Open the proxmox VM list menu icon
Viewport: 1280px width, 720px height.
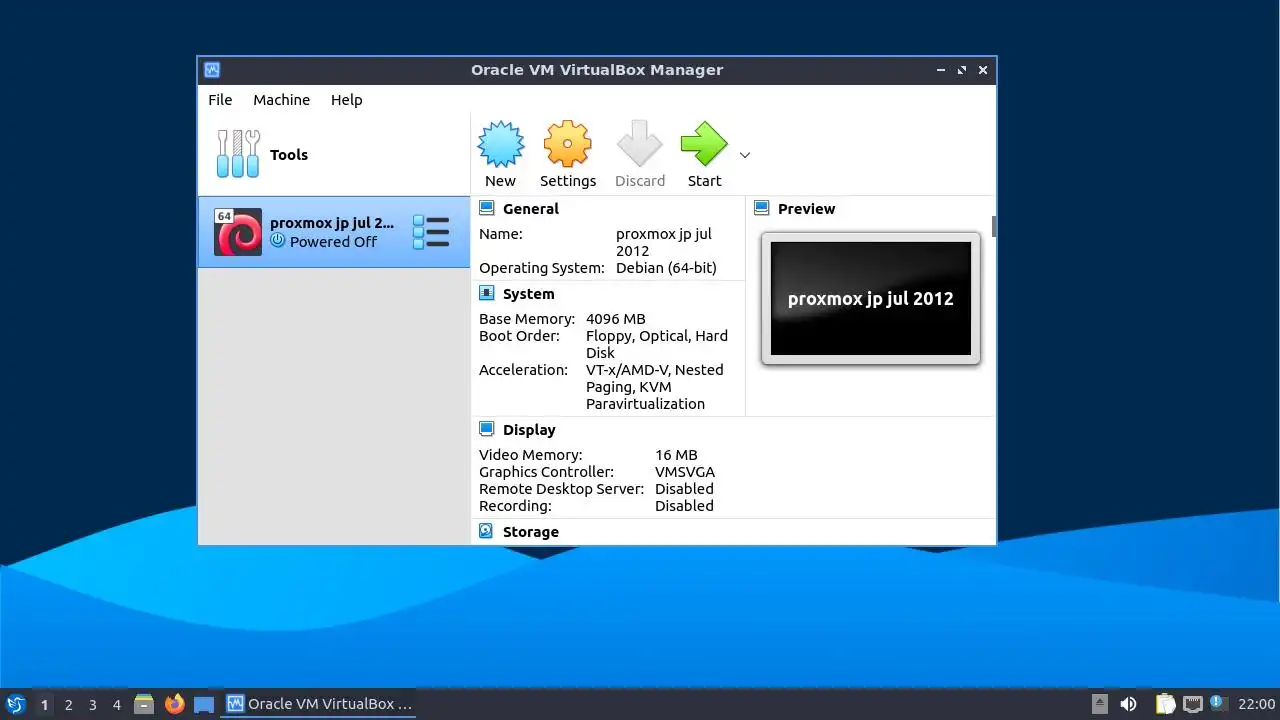tap(431, 232)
